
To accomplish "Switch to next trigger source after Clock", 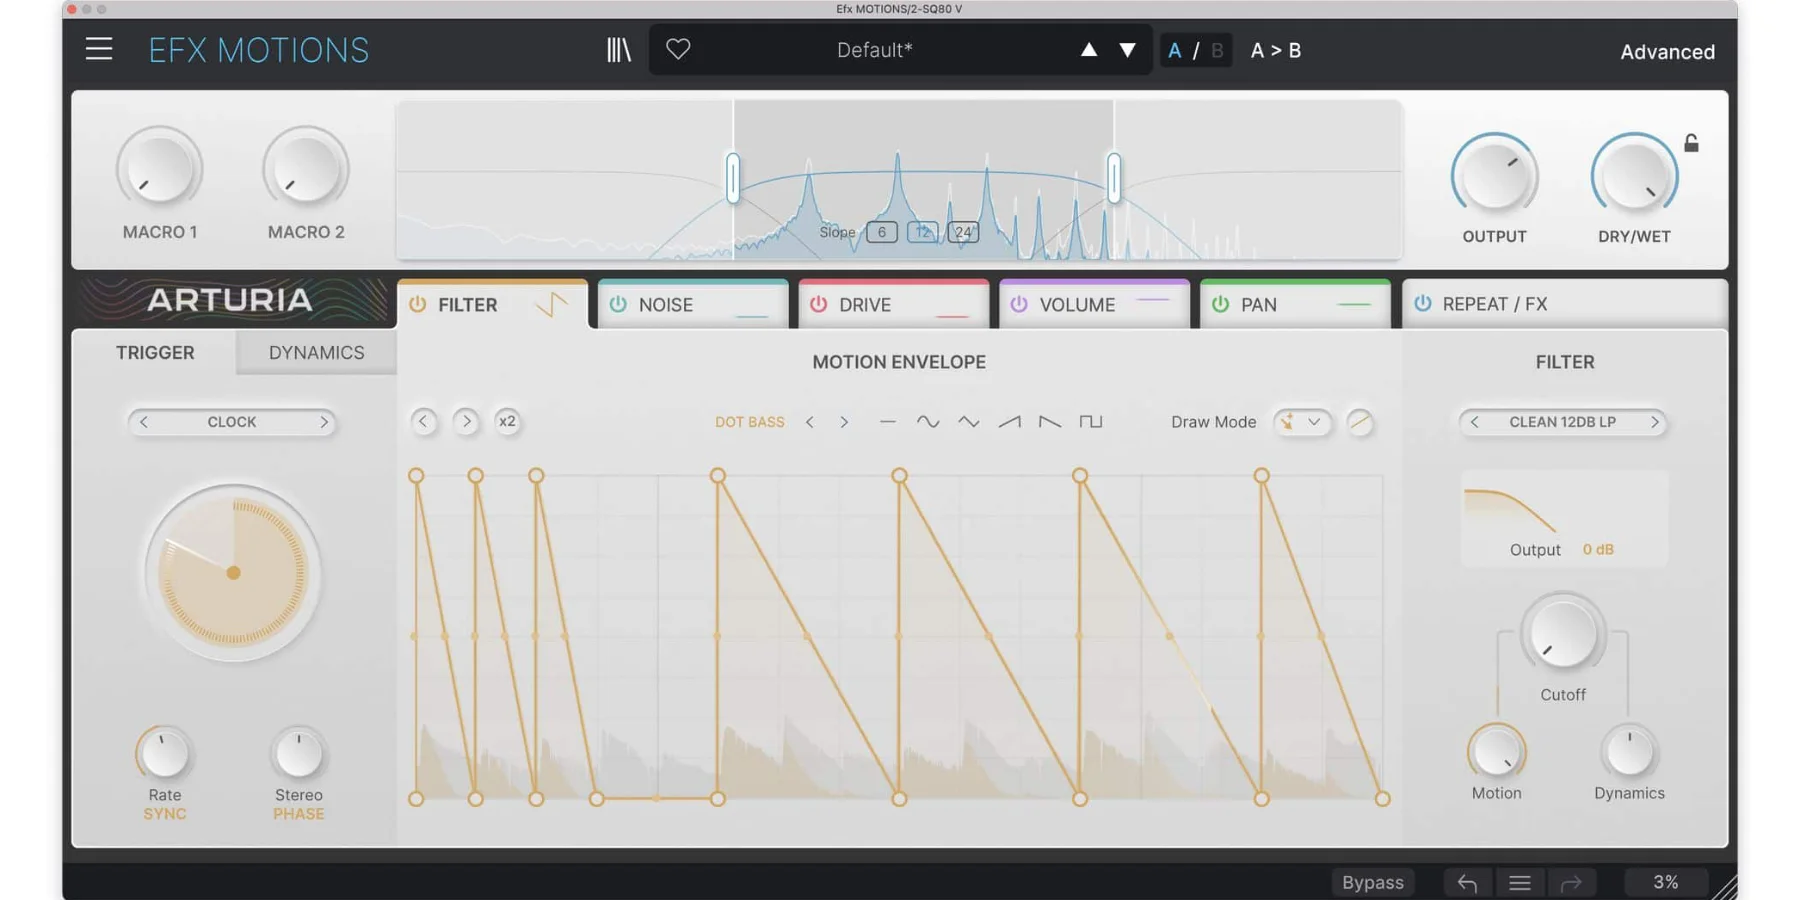I will 323,422.
